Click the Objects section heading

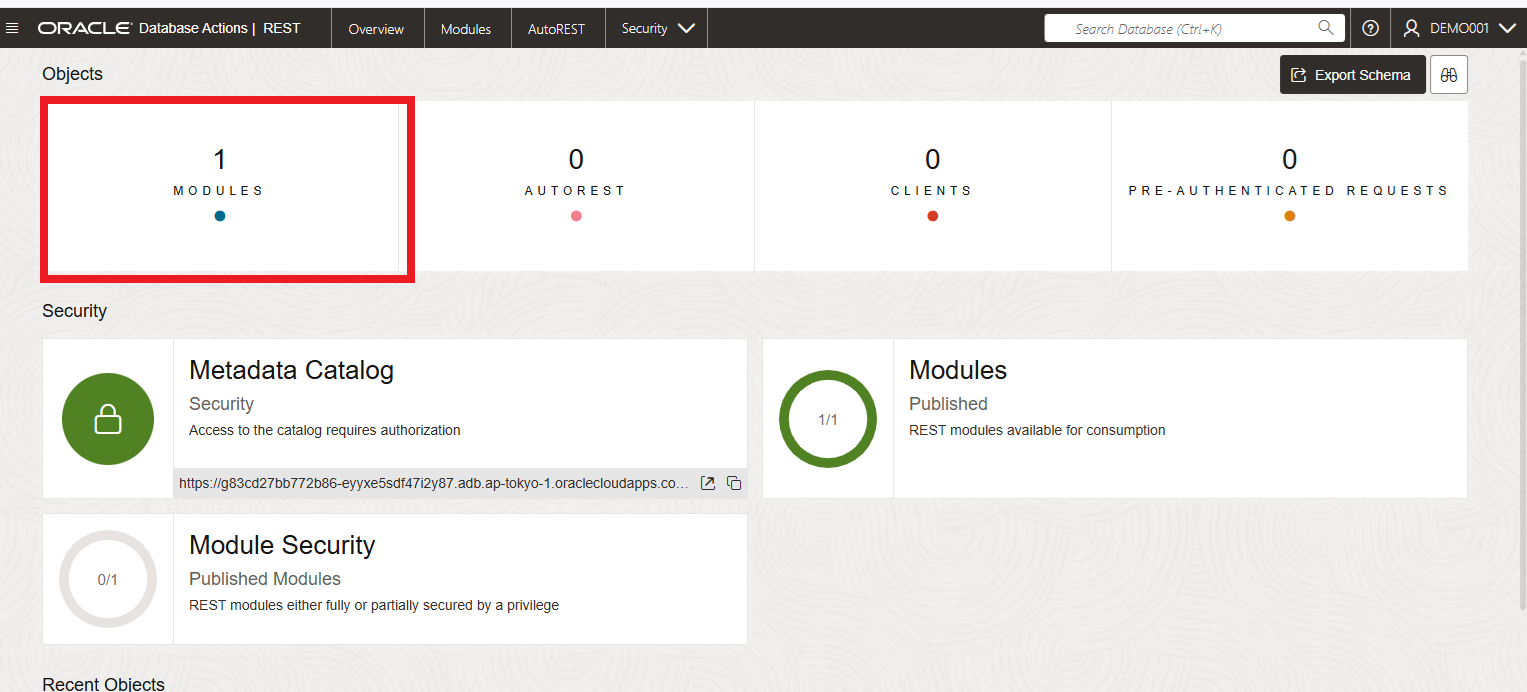[x=72, y=74]
